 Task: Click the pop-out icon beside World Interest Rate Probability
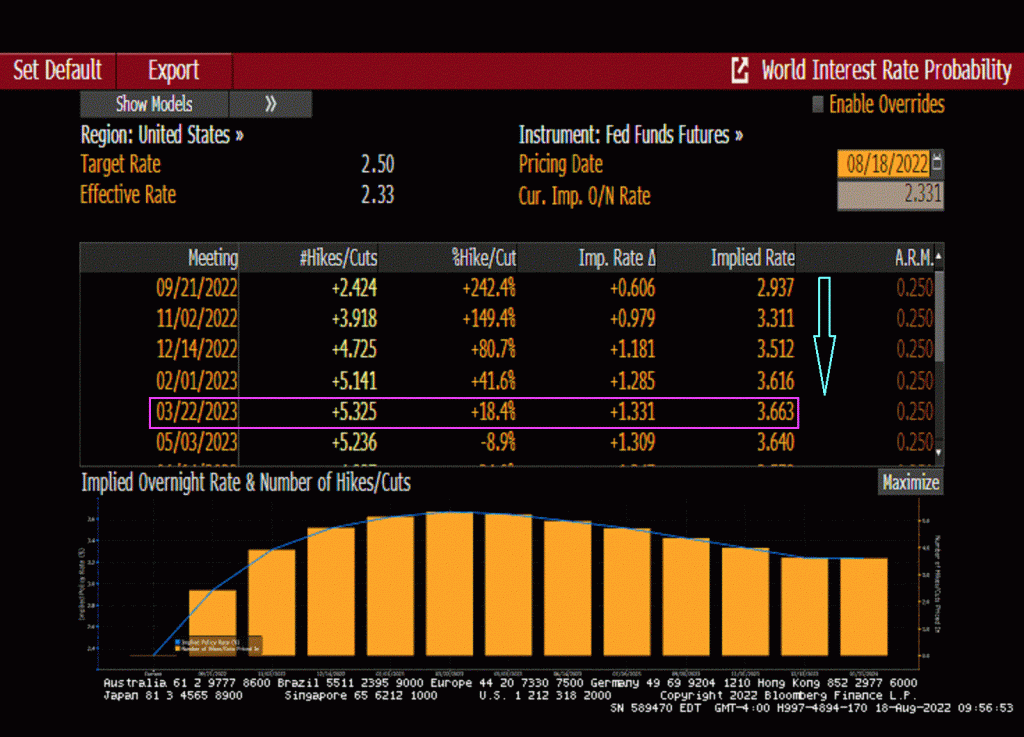pyautogui.click(x=740, y=71)
